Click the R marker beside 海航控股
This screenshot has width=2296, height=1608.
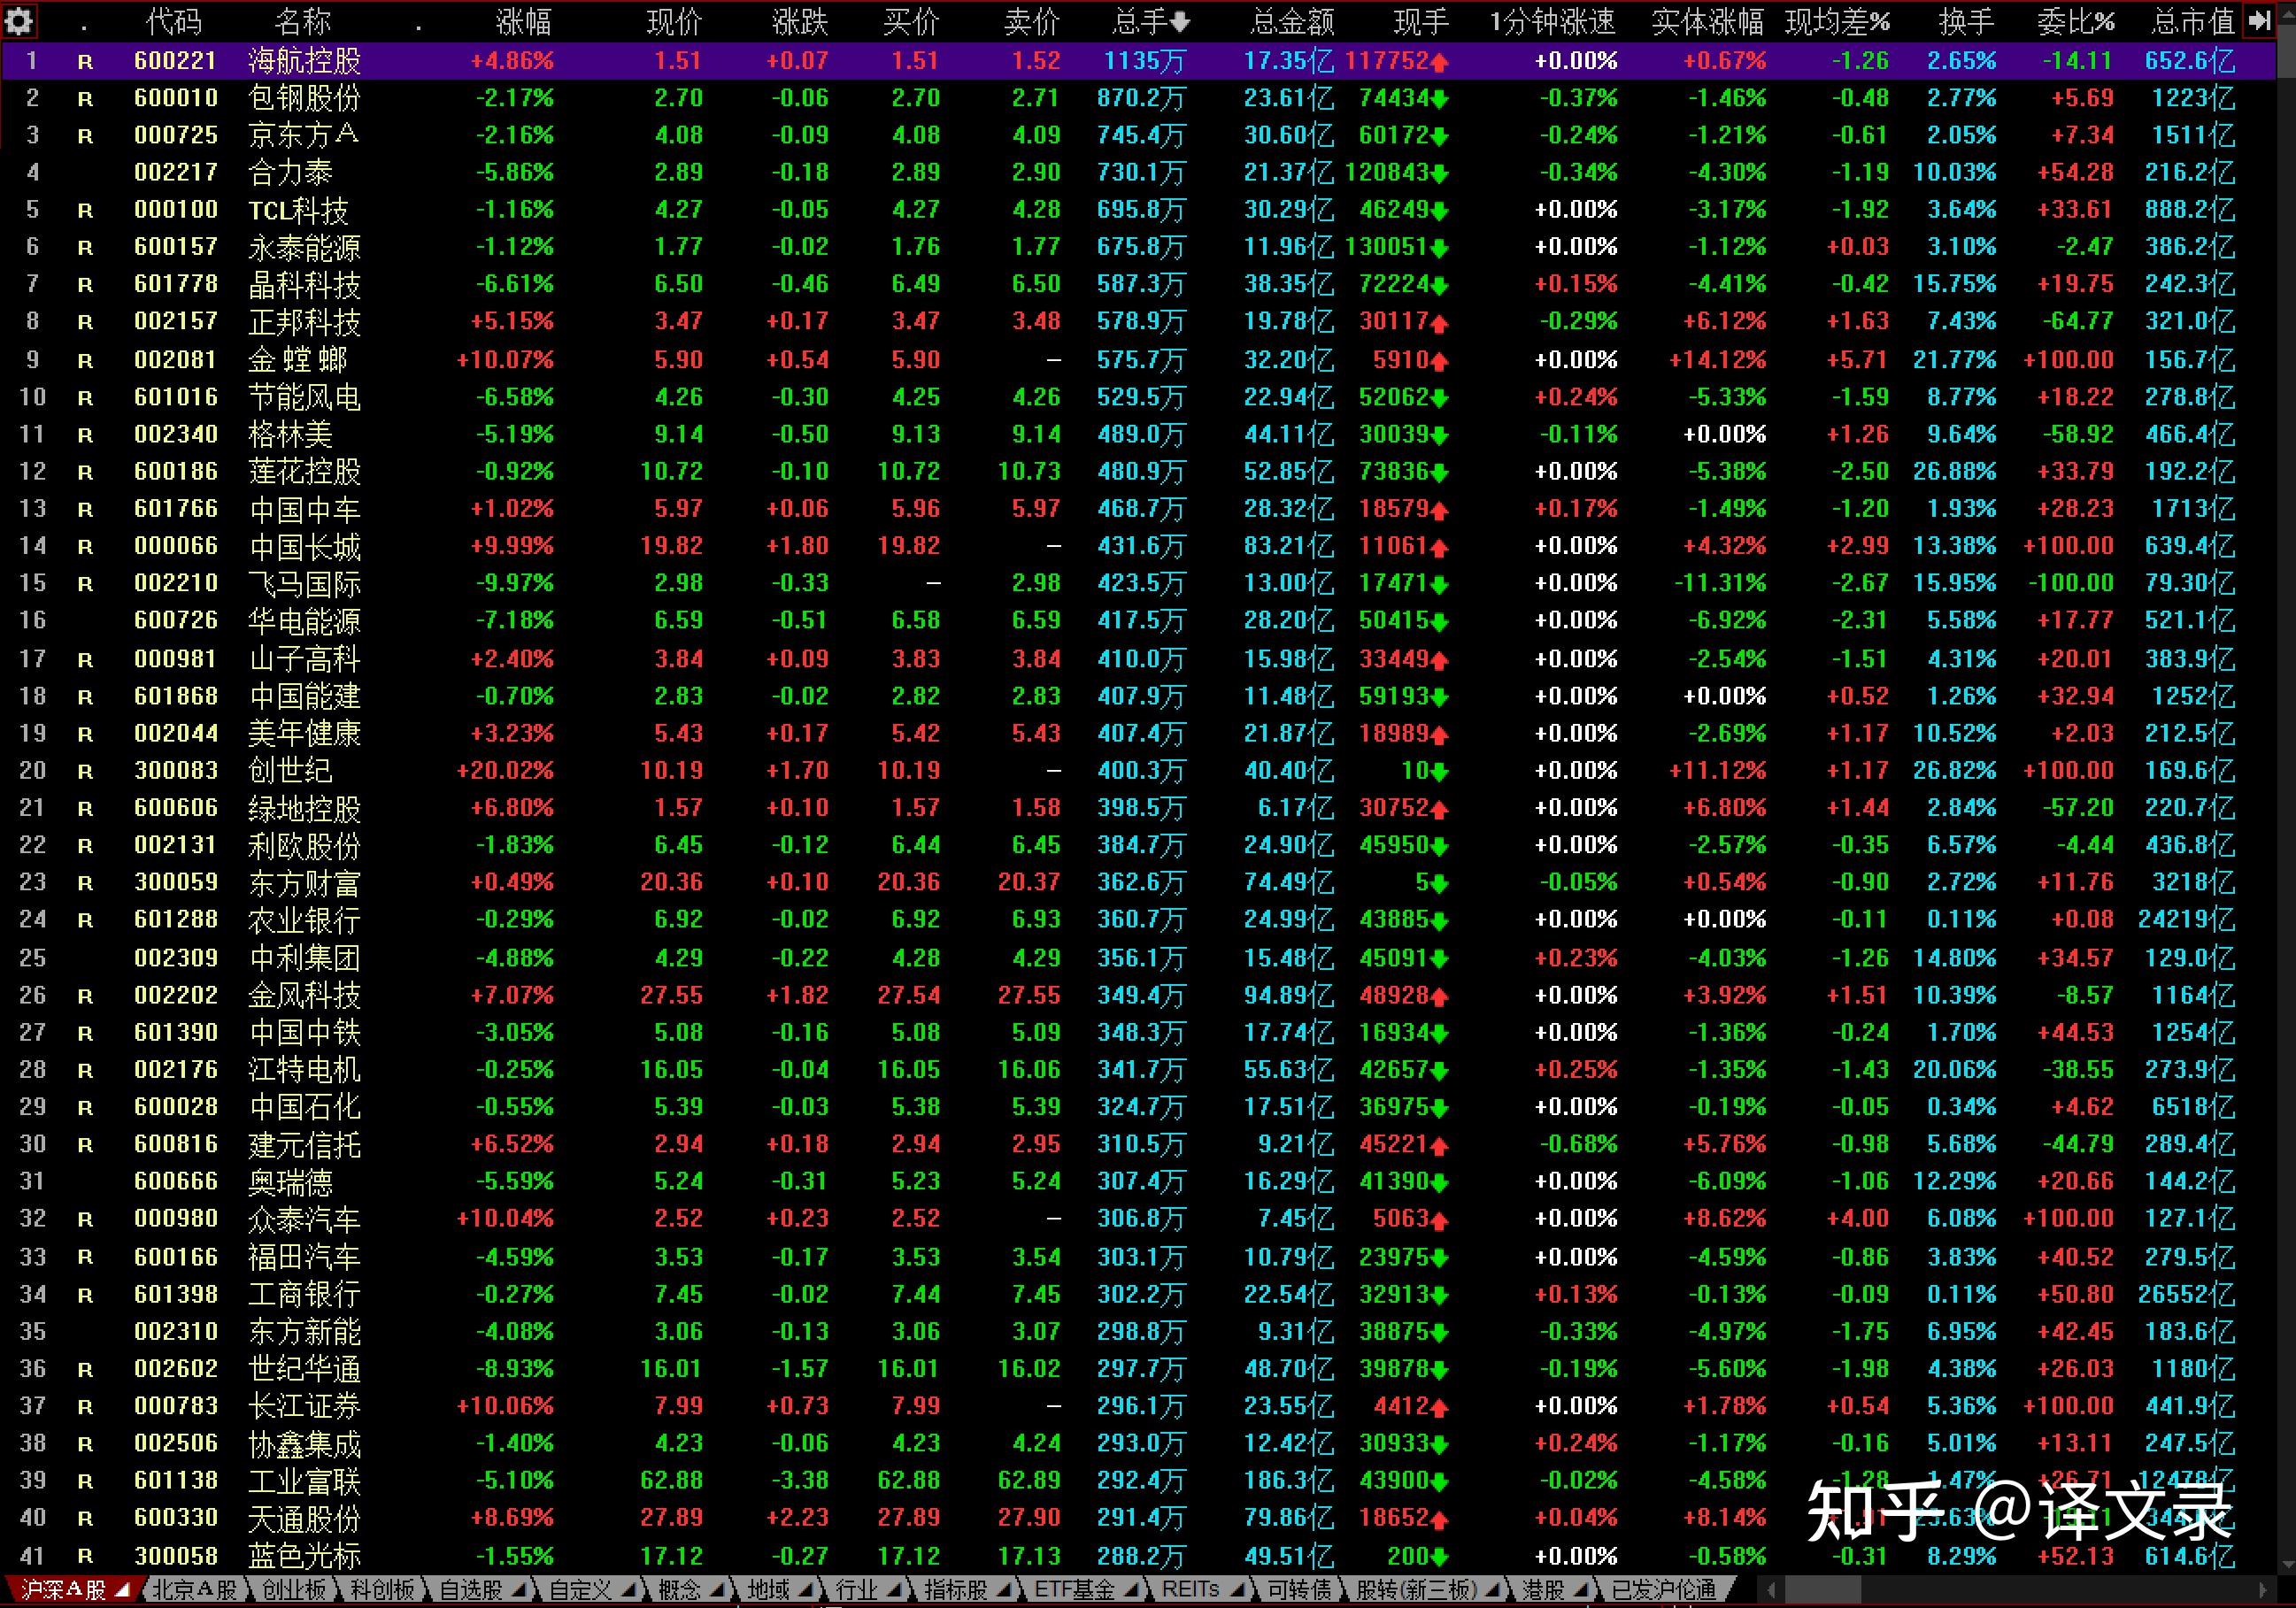click(85, 62)
